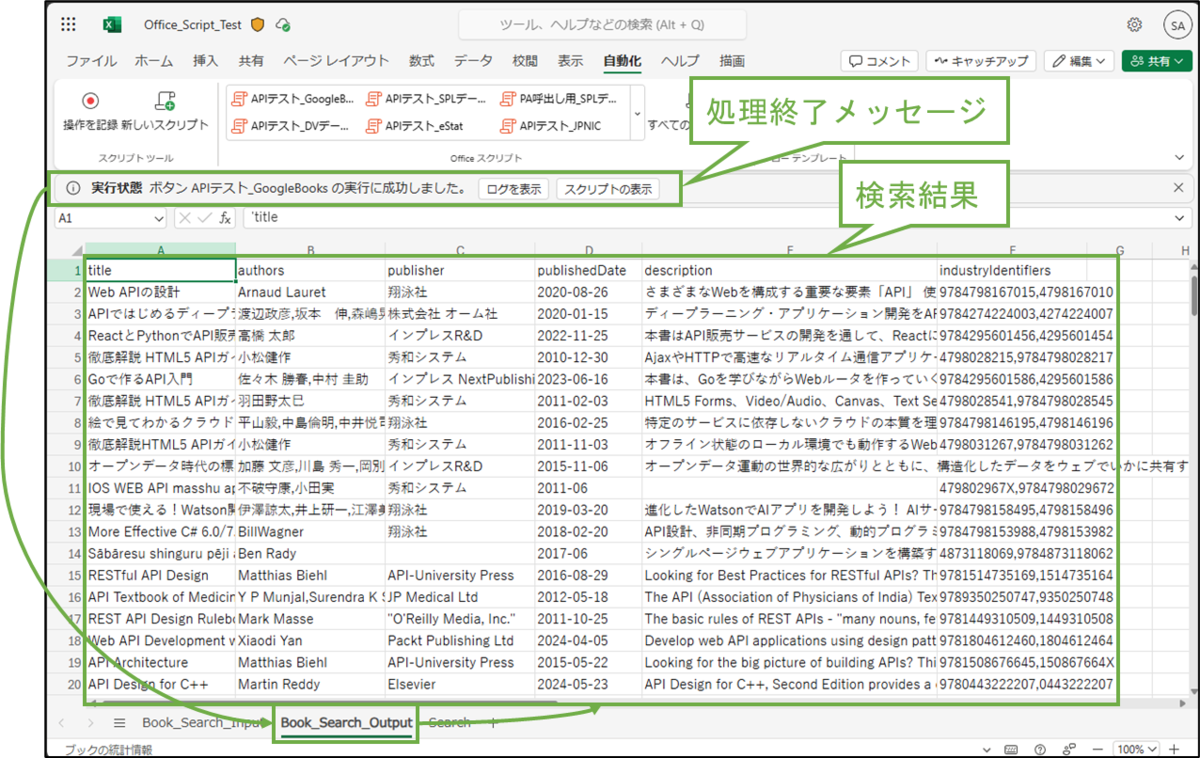
Task: Click the Record Actions (操作を記録) icon
Action: pyautogui.click(x=91, y=101)
